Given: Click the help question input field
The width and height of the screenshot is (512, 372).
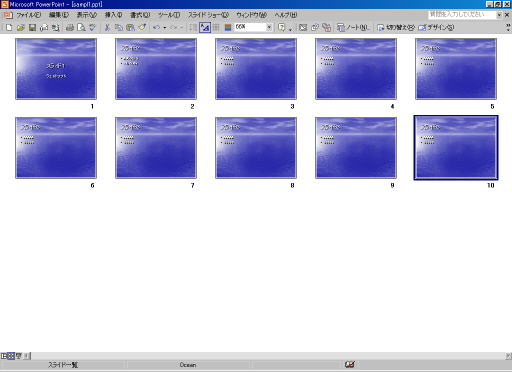Looking at the screenshot, I should click(462, 14).
